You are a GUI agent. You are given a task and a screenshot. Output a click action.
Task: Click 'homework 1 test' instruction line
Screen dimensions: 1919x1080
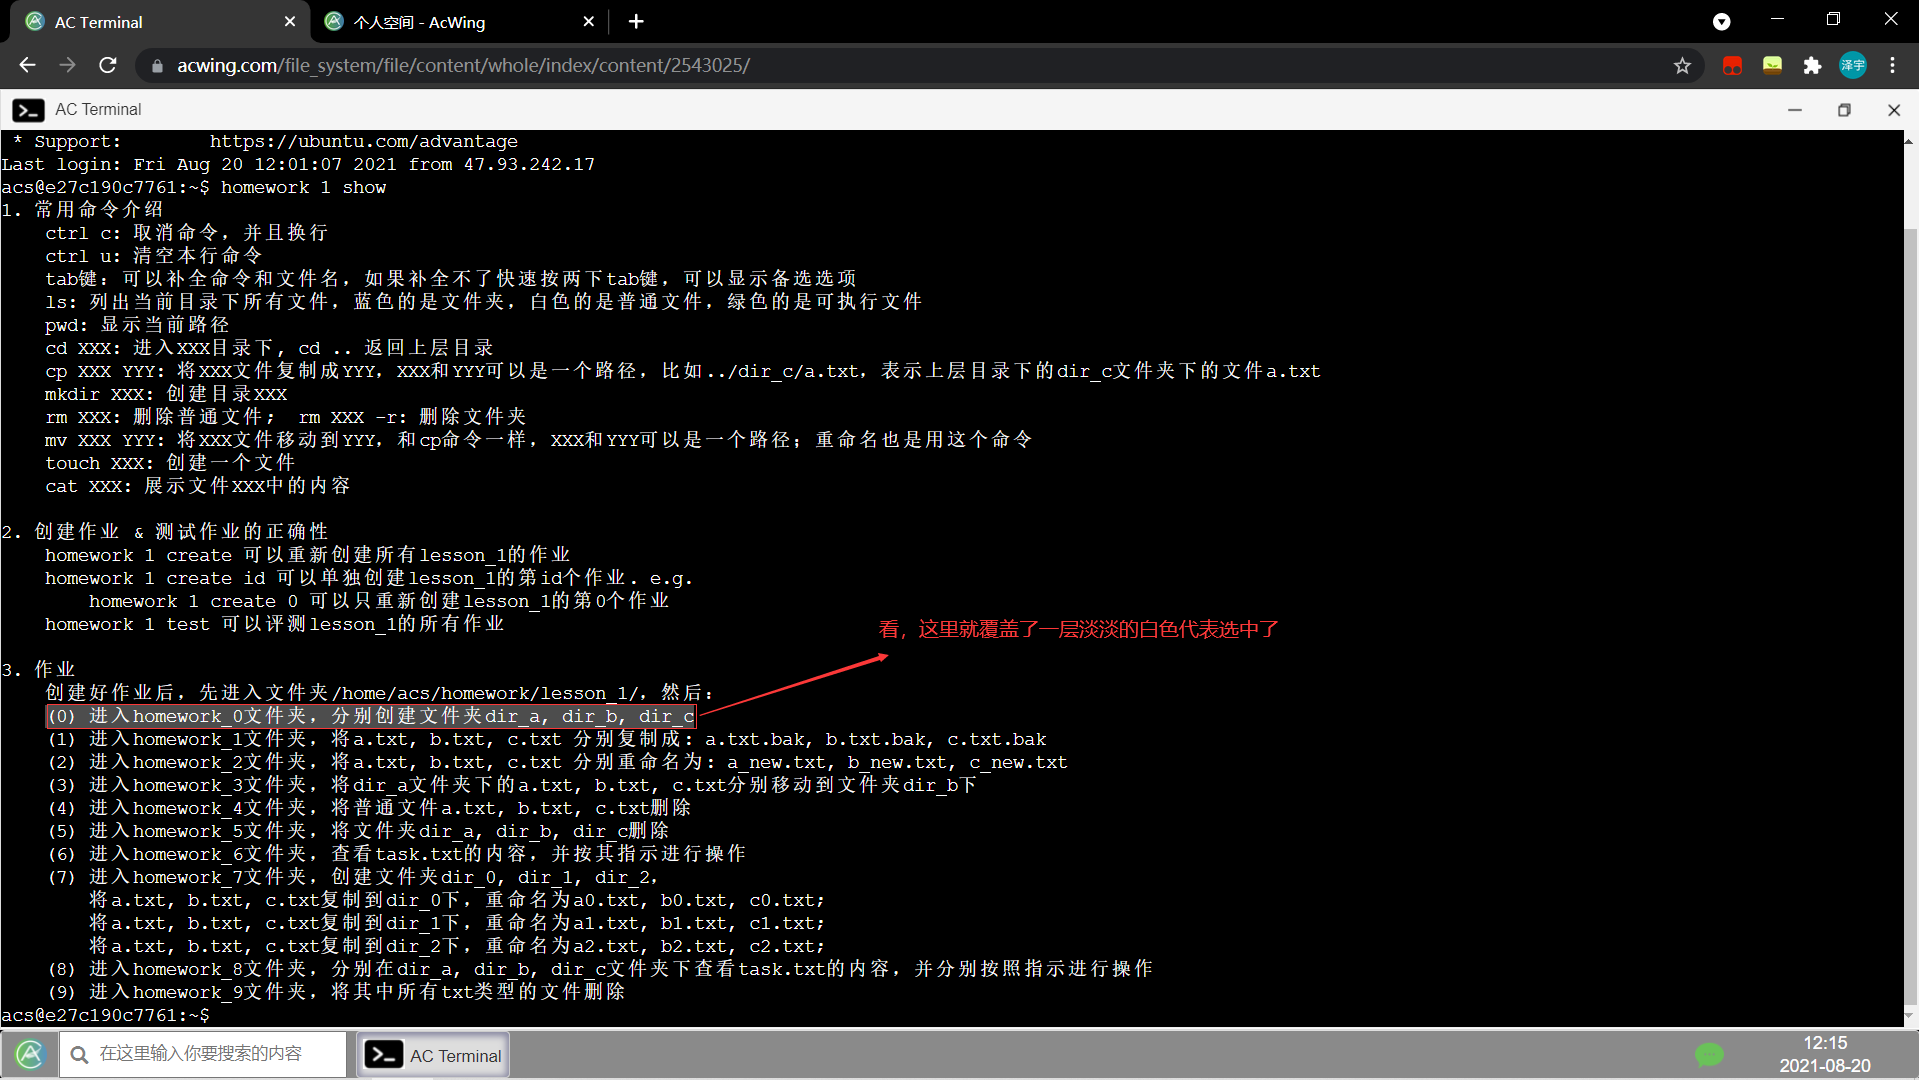(x=274, y=624)
